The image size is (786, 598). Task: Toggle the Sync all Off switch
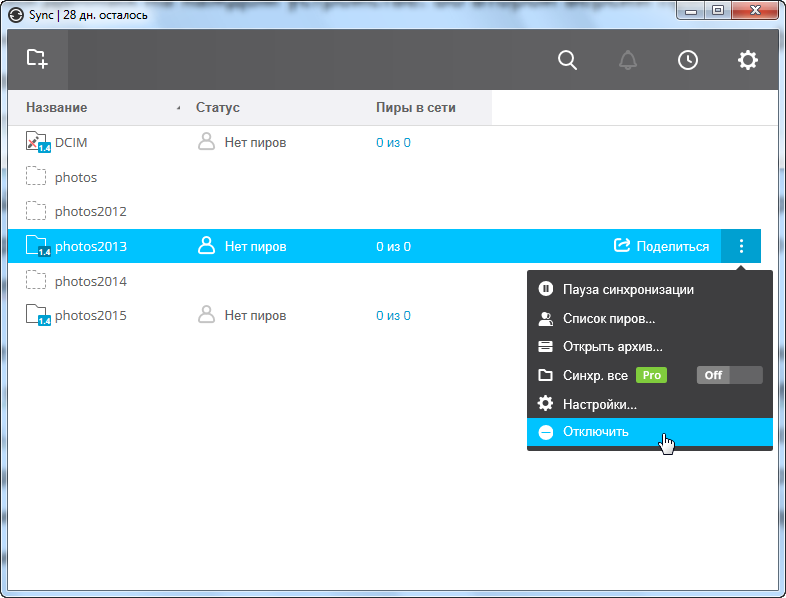729,375
